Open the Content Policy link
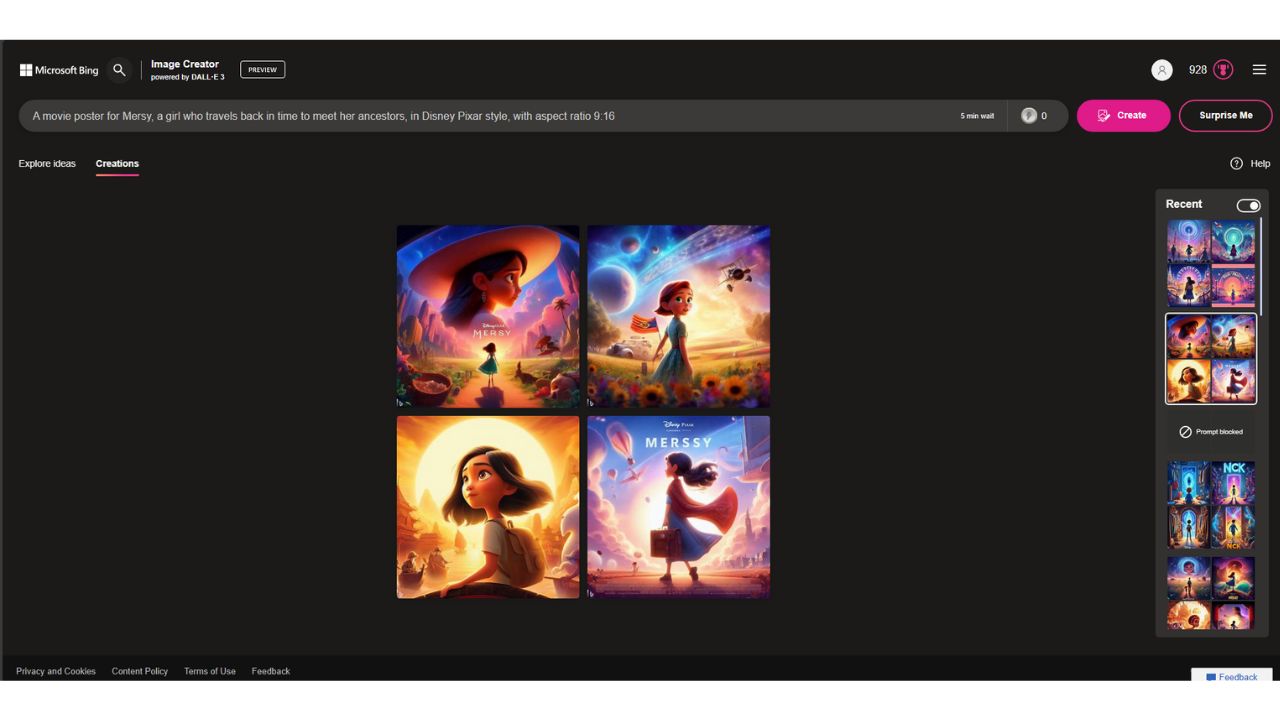The image size is (1280, 720). tap(140, 671)
